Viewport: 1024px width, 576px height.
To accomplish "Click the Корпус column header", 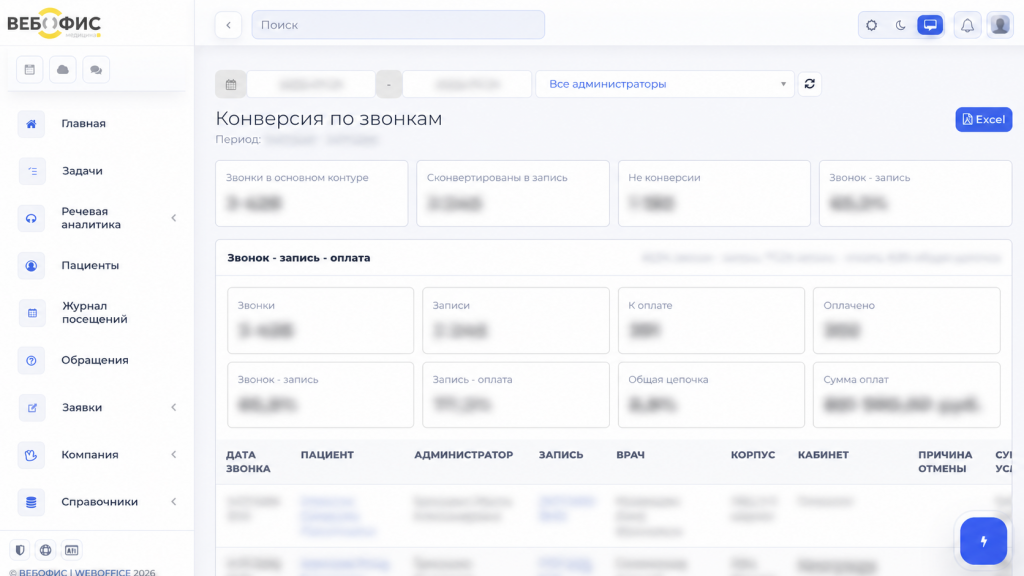I will tap(753, 455).
